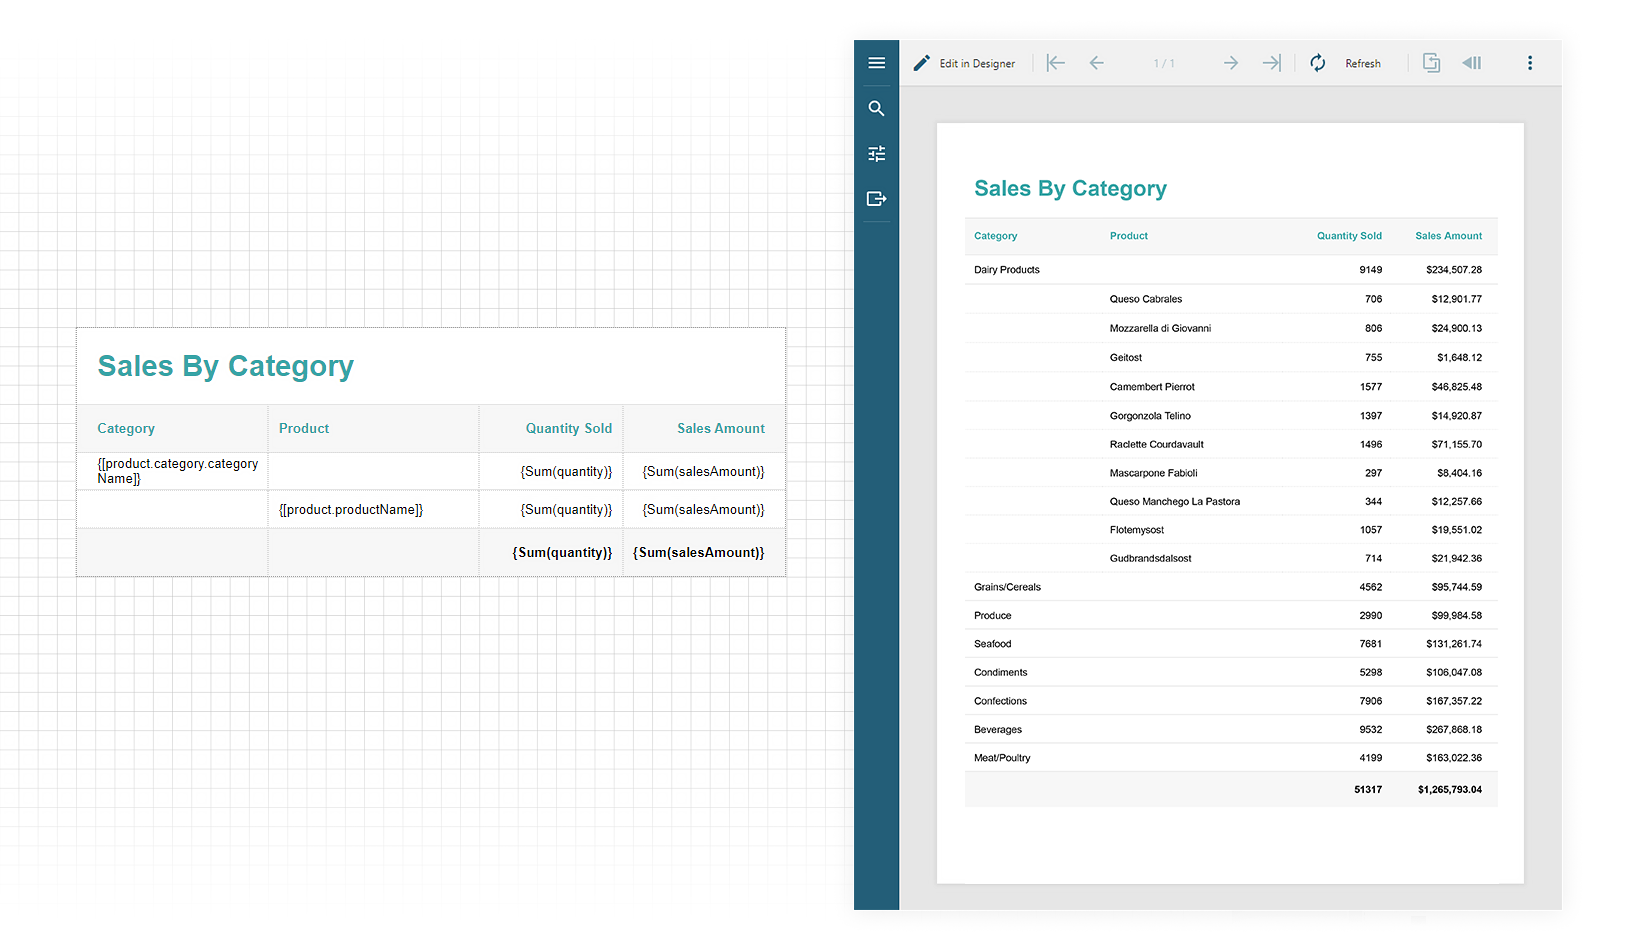This screenshot has height=950, width=1650.
Task: Click the Gudbrandsdalsost product row
Action: coord(1231,558)
